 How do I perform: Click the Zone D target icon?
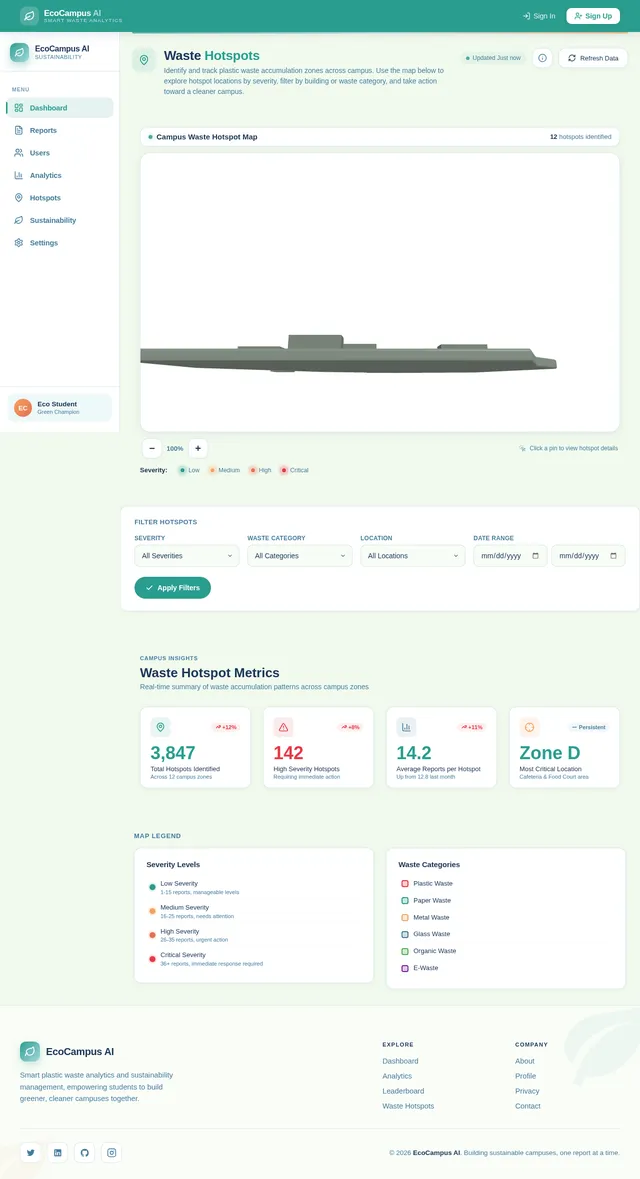pos(529,727)
